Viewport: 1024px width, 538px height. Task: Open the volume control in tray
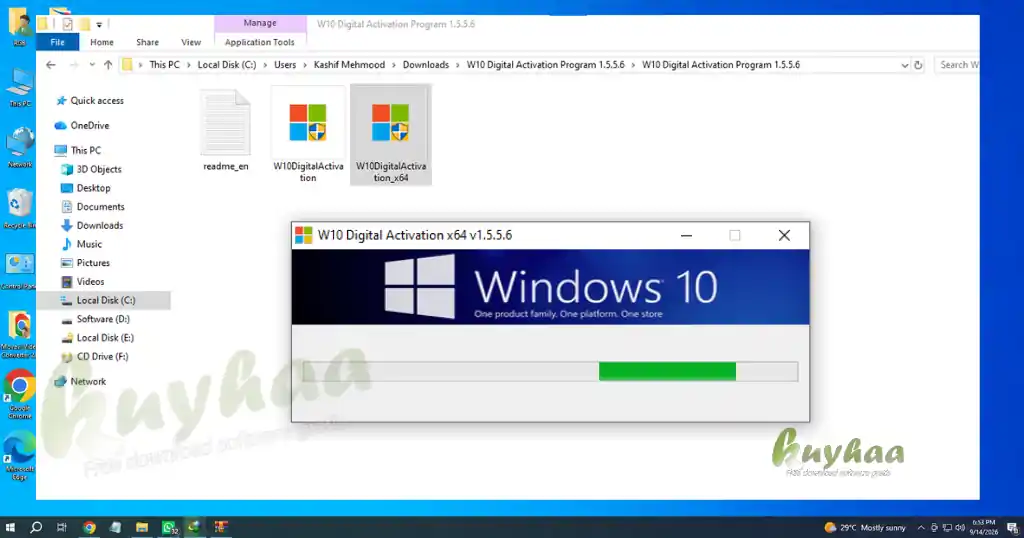click(960, 528)
